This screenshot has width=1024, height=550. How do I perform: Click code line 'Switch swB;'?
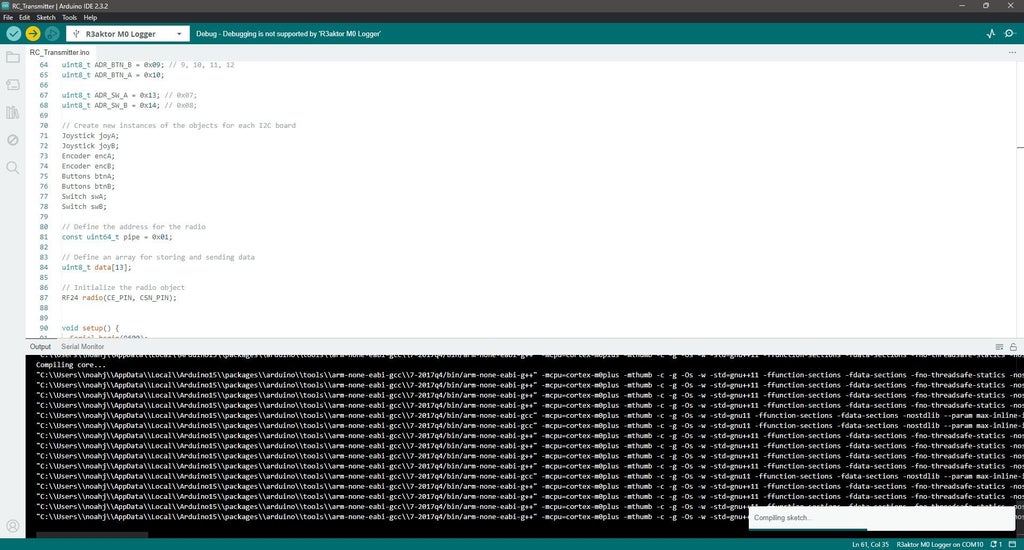click(x=84, y=206)
